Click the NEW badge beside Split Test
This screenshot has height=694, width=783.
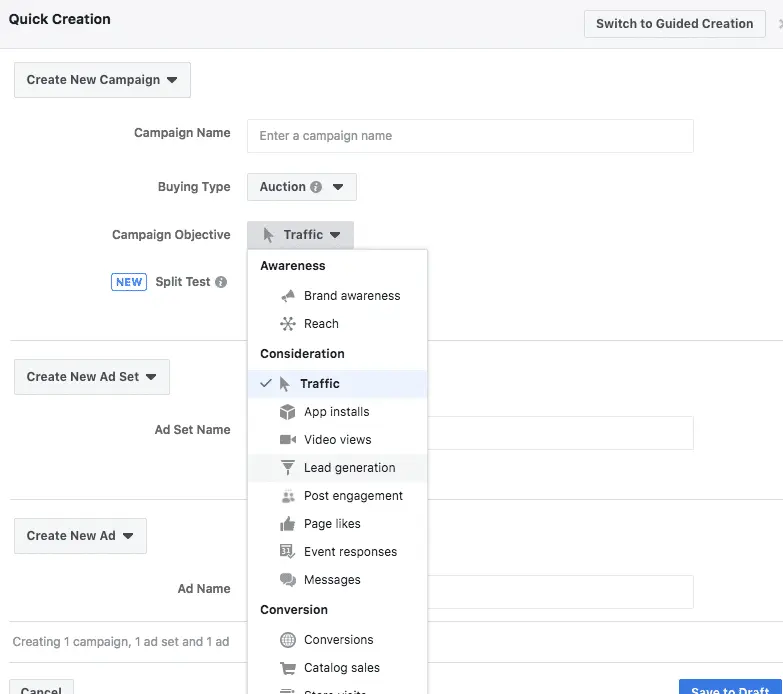(x=129, y=282)
